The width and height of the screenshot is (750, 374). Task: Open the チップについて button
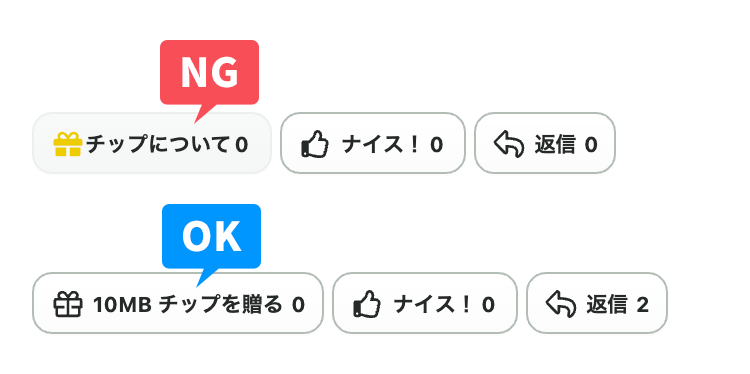tap(152, 143)
